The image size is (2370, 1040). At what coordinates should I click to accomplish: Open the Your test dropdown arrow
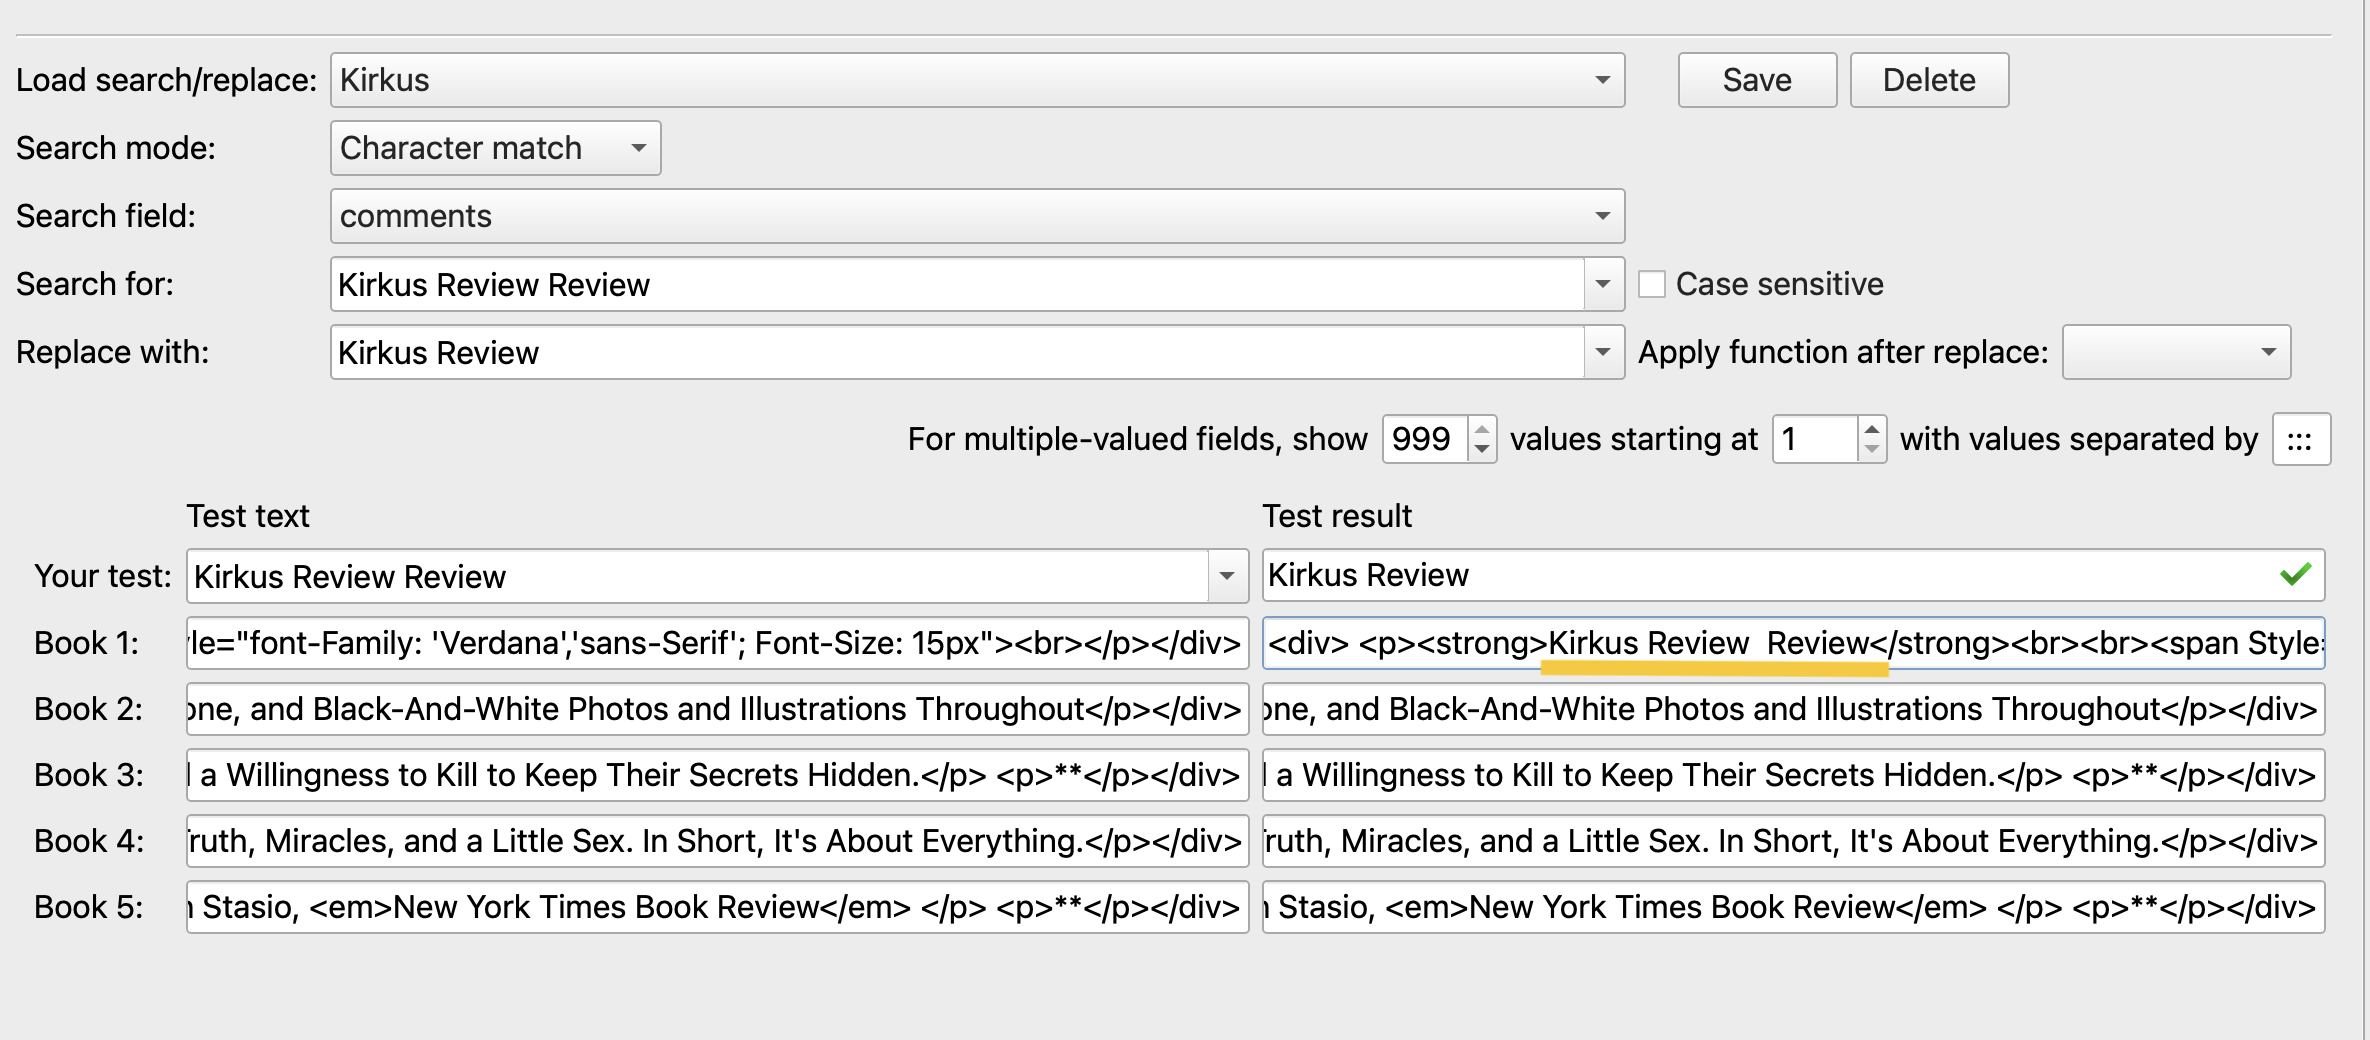[1227, 577]
